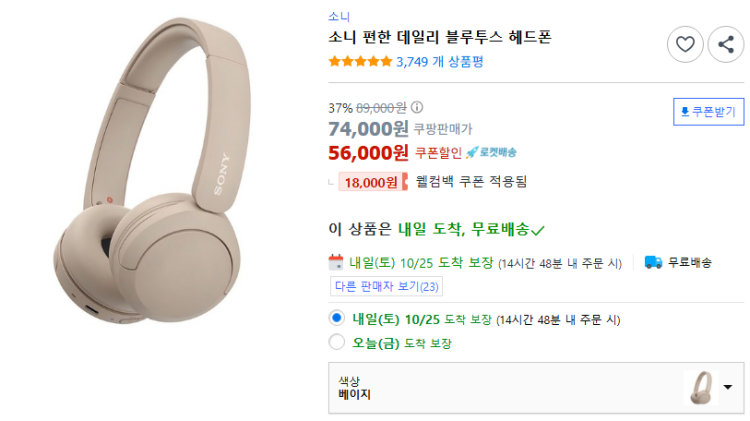
Task: Click the beige headphone color swatch thumbnail
Action: coord(700,387)
